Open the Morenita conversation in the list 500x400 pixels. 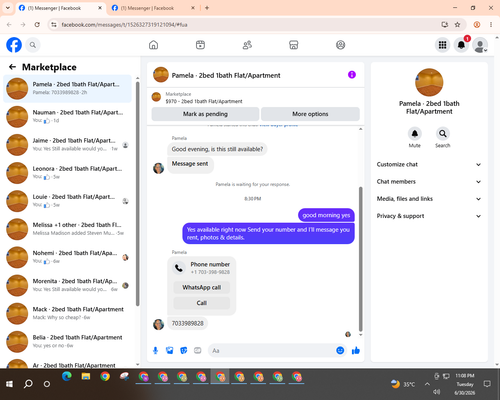coord(67,285)
